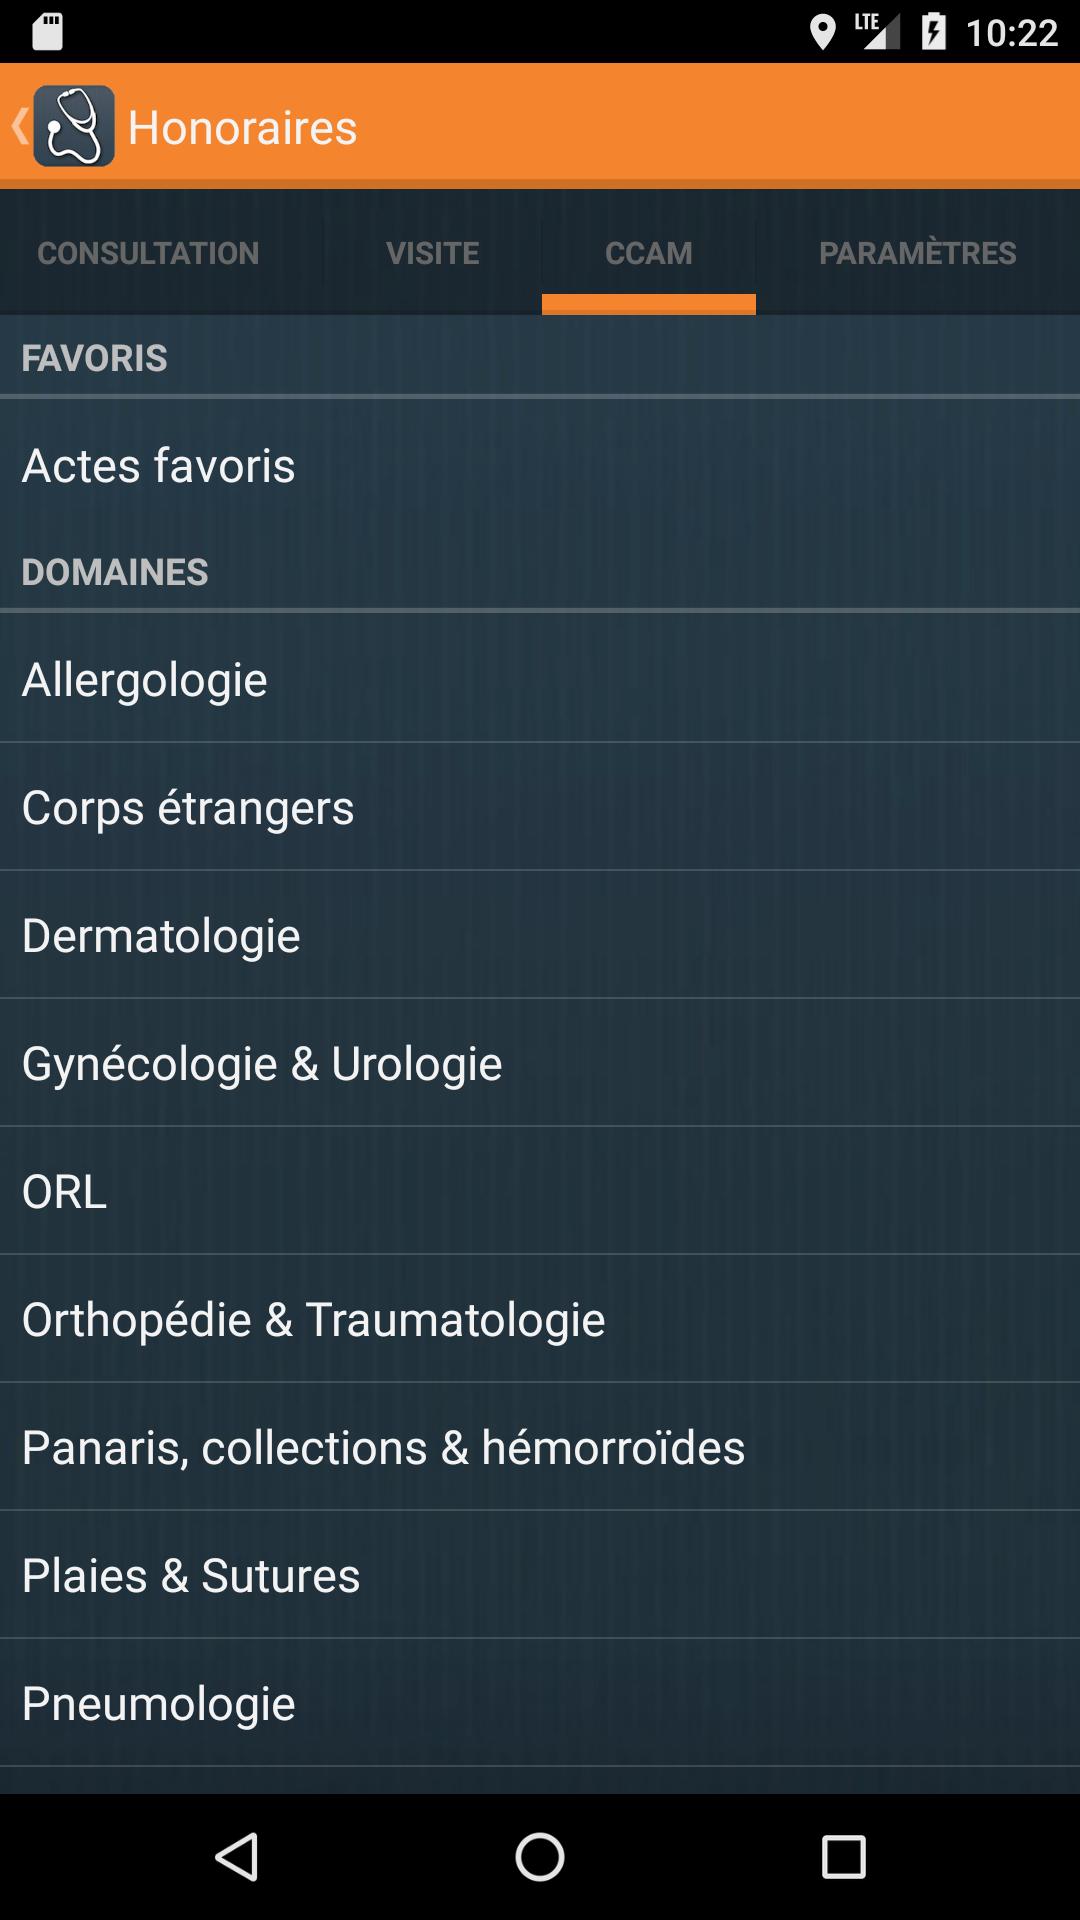Switch to the Consultation tab

(148, 253)
